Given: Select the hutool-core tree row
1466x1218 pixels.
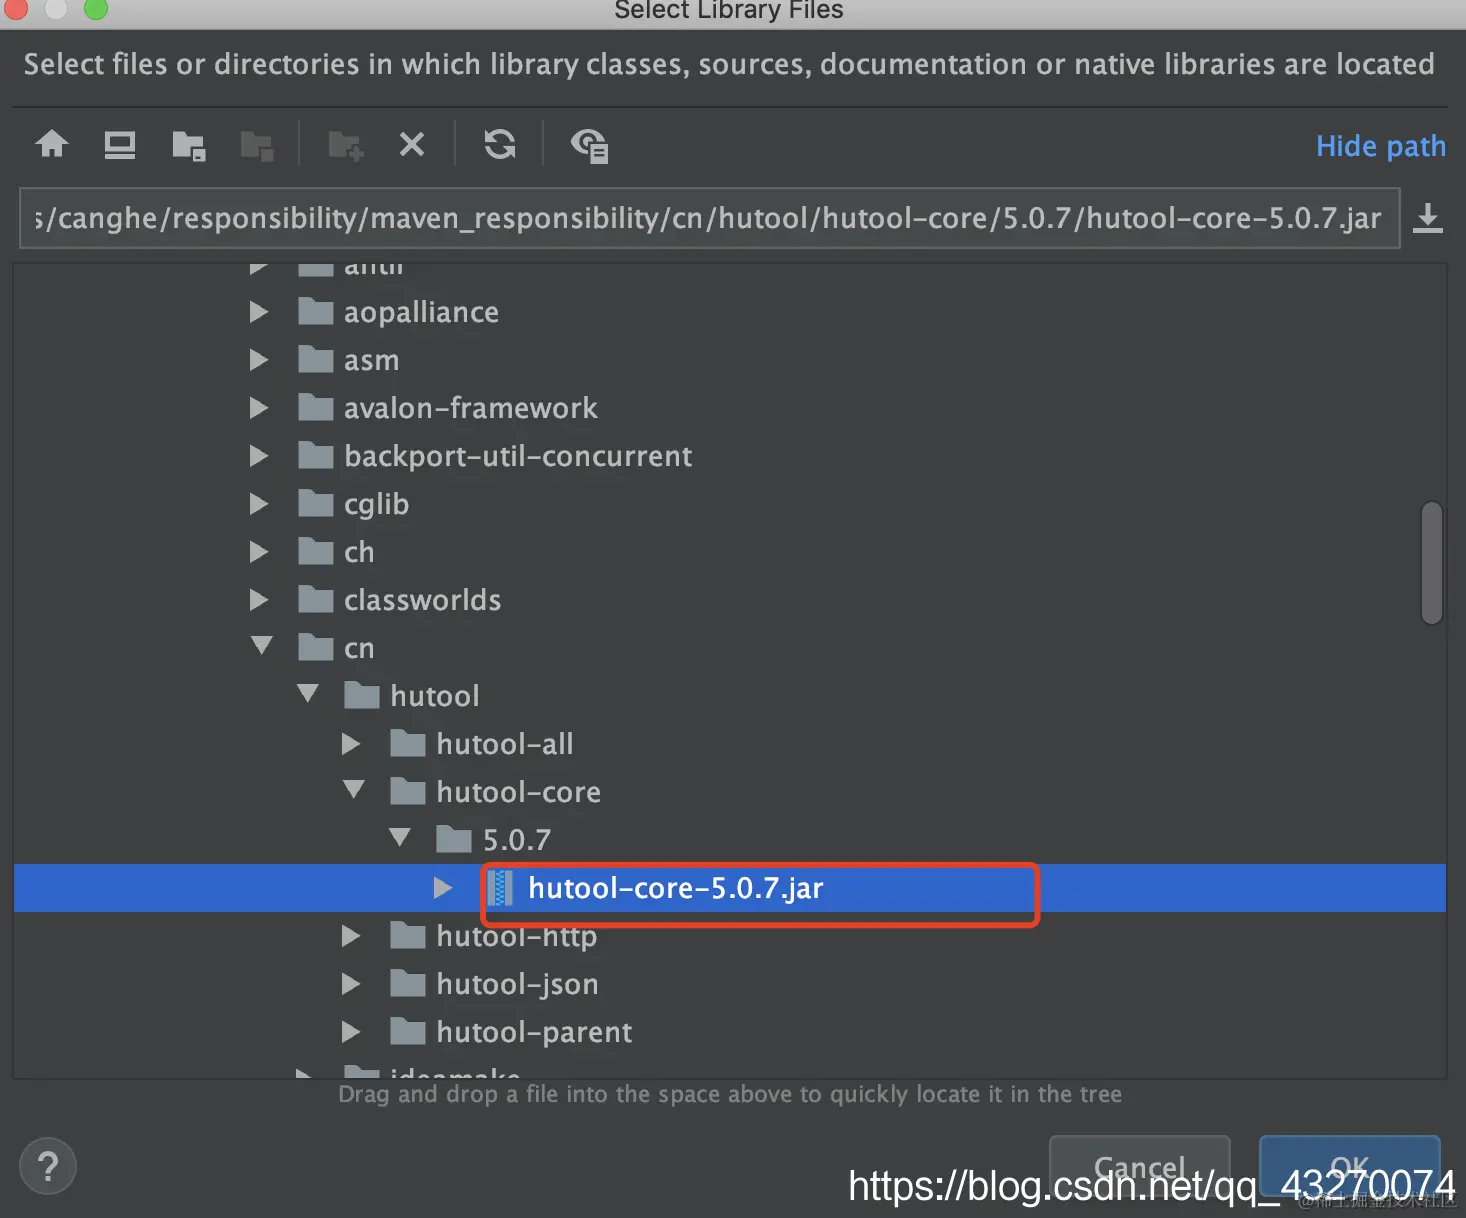Looking at the screenshot, I should point(730,792).
